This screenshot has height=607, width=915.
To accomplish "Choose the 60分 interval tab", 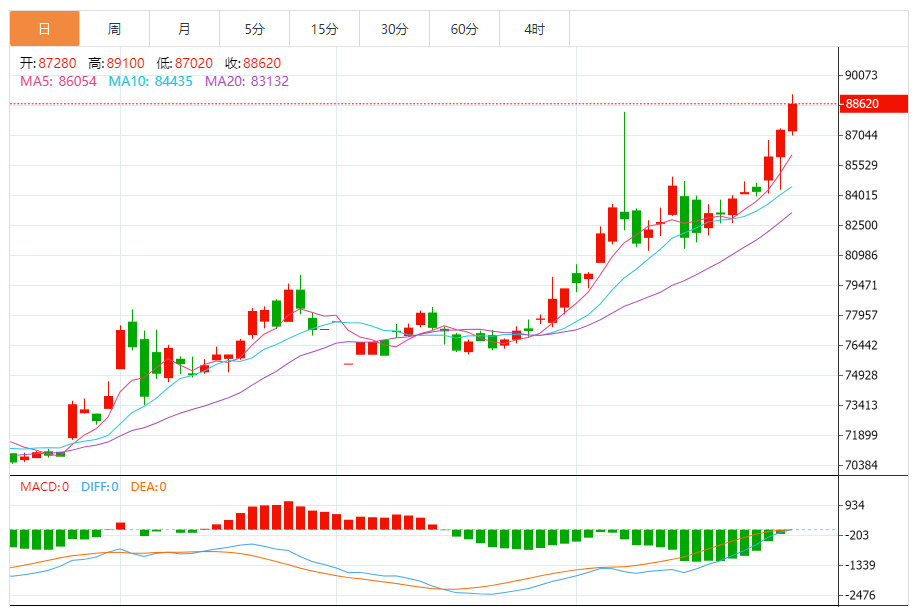I will (464, 30).
